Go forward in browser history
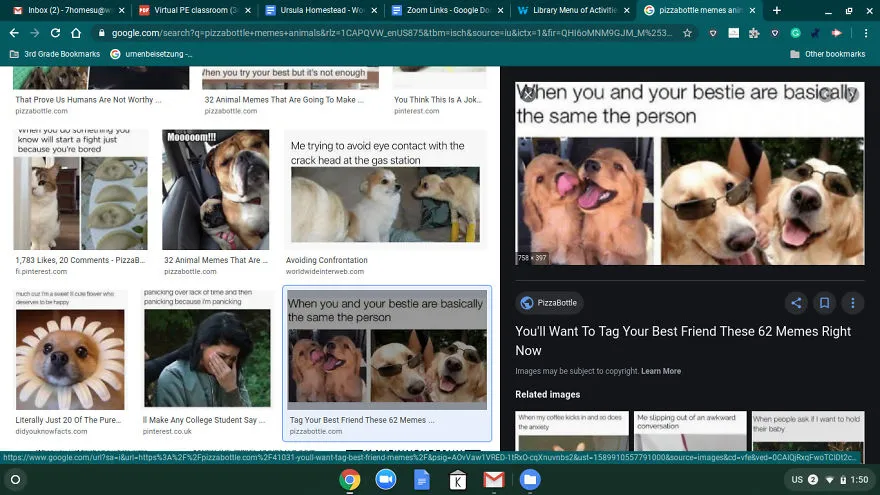The image size is (880, 495). [x=35, y=33]
